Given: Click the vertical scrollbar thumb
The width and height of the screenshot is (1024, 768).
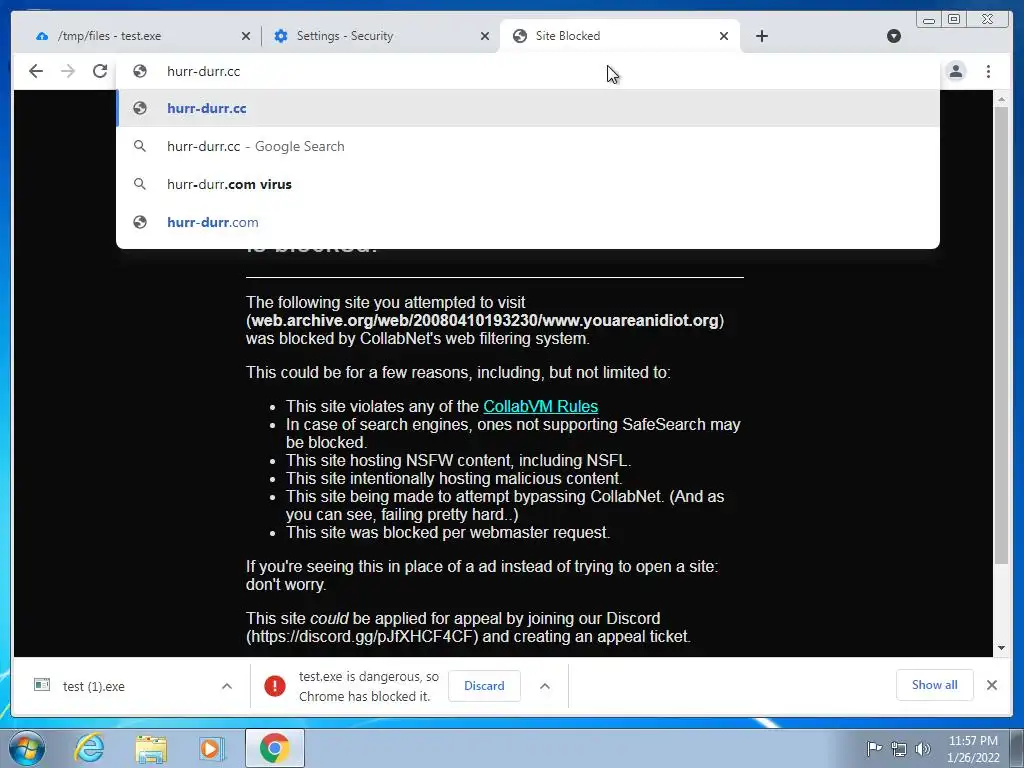Looking at the screenshot, I should pyautogui.click(x=1001, y=335).
